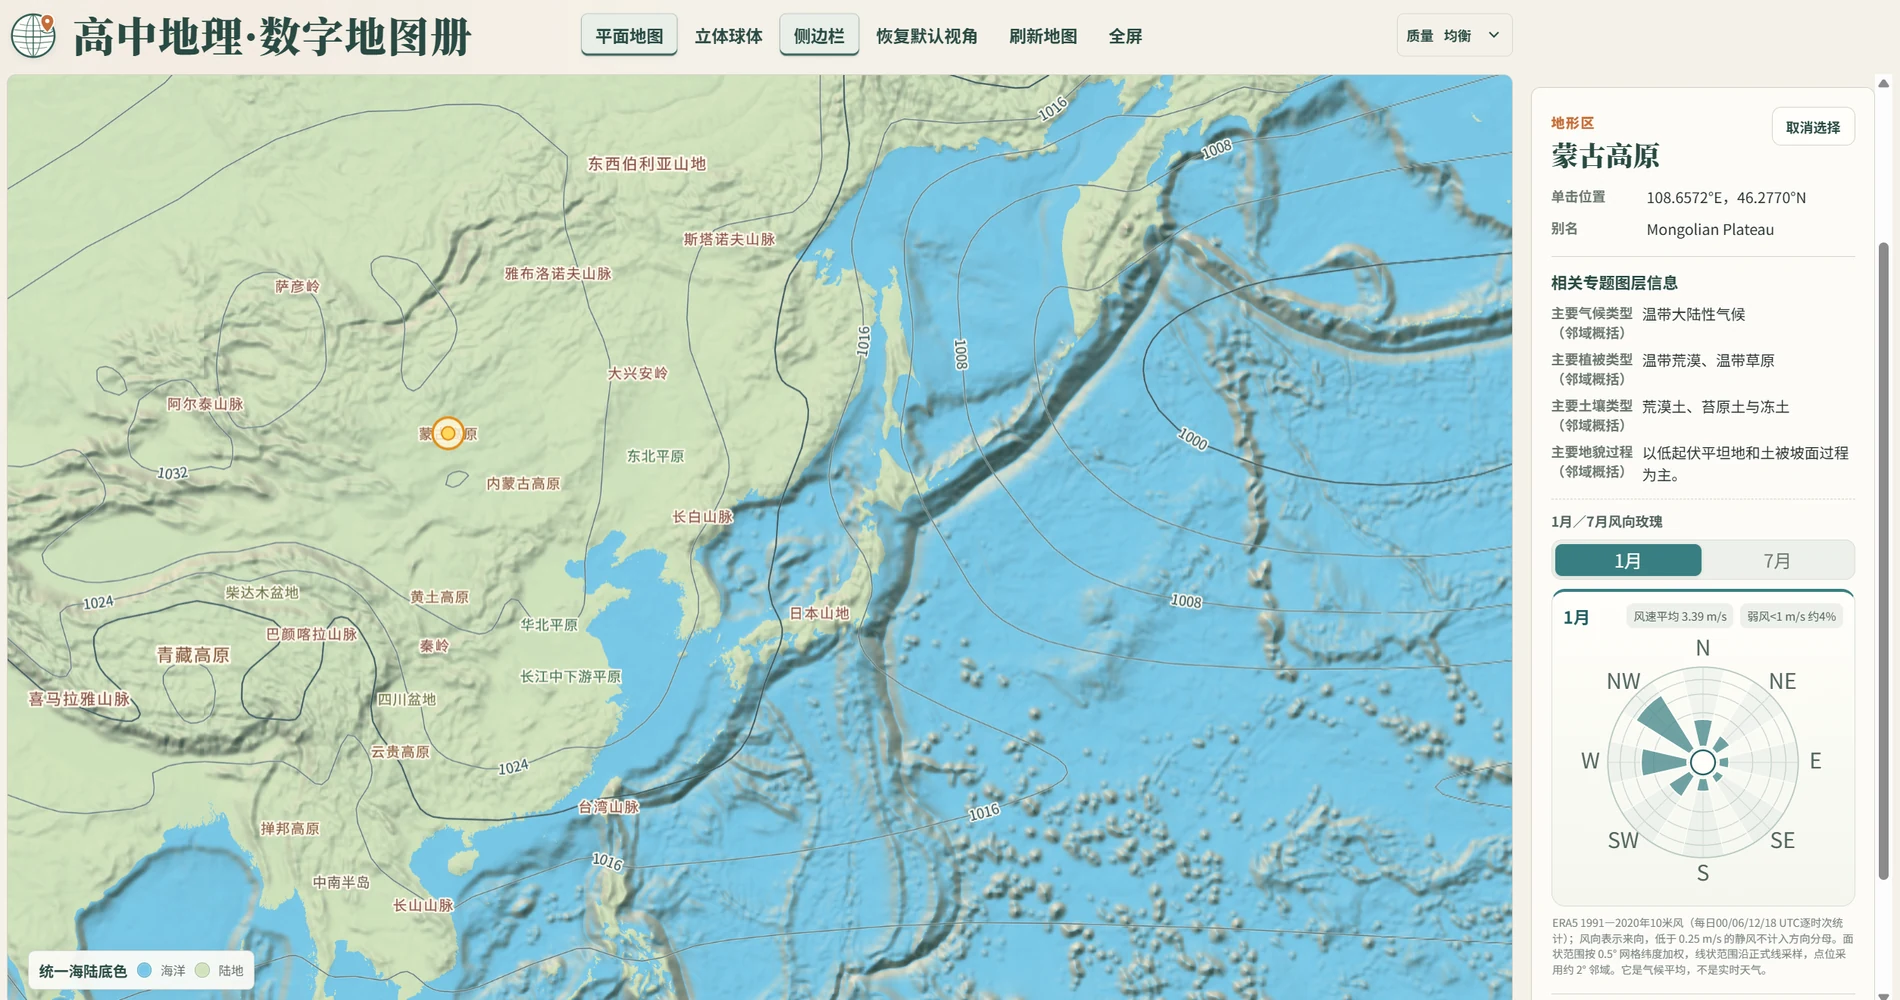Screen dimensions: 1900x1000
Task: Click the 阿尔泰山脉 map label
Action: pos(205,404)
